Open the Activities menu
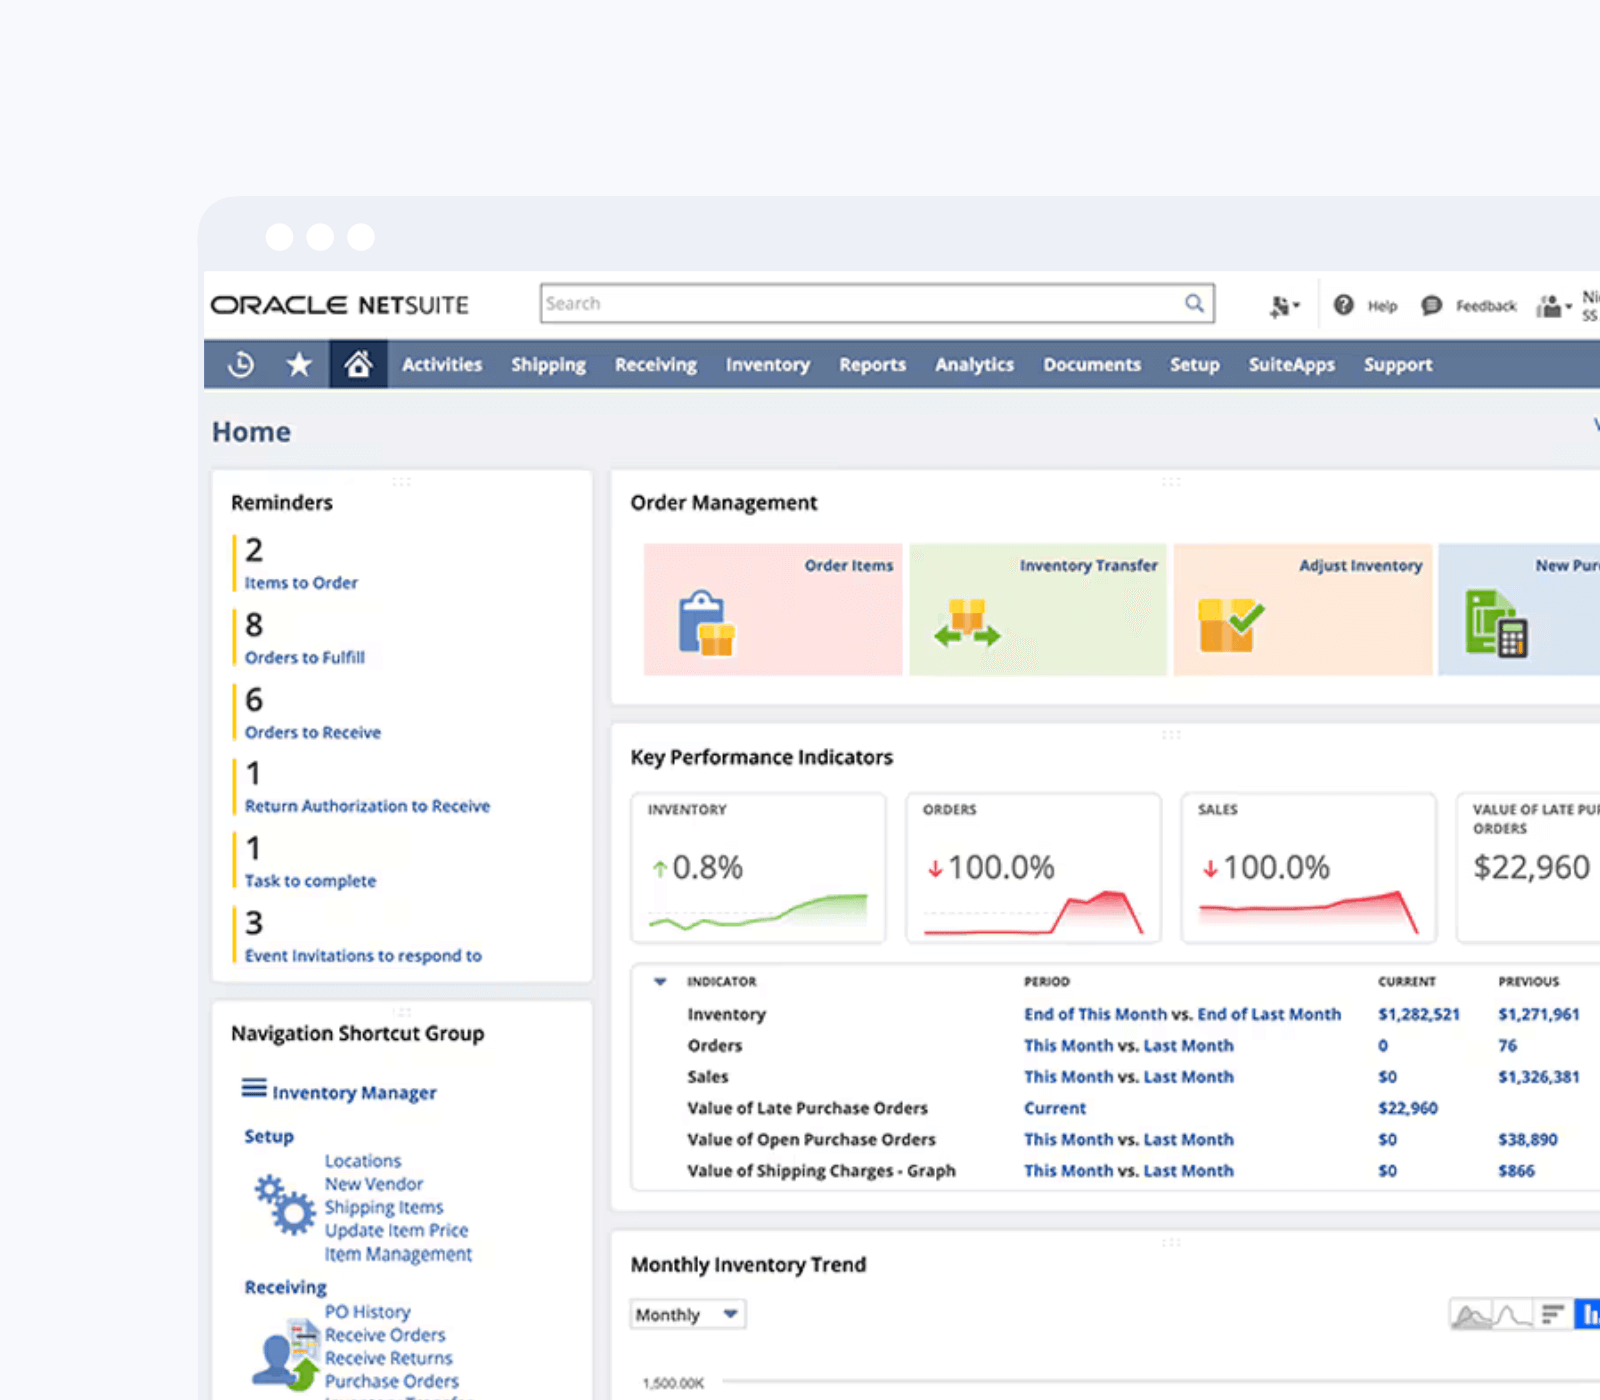The image size is (1600, 1400). pyautogui.click(x=442, y=364)
